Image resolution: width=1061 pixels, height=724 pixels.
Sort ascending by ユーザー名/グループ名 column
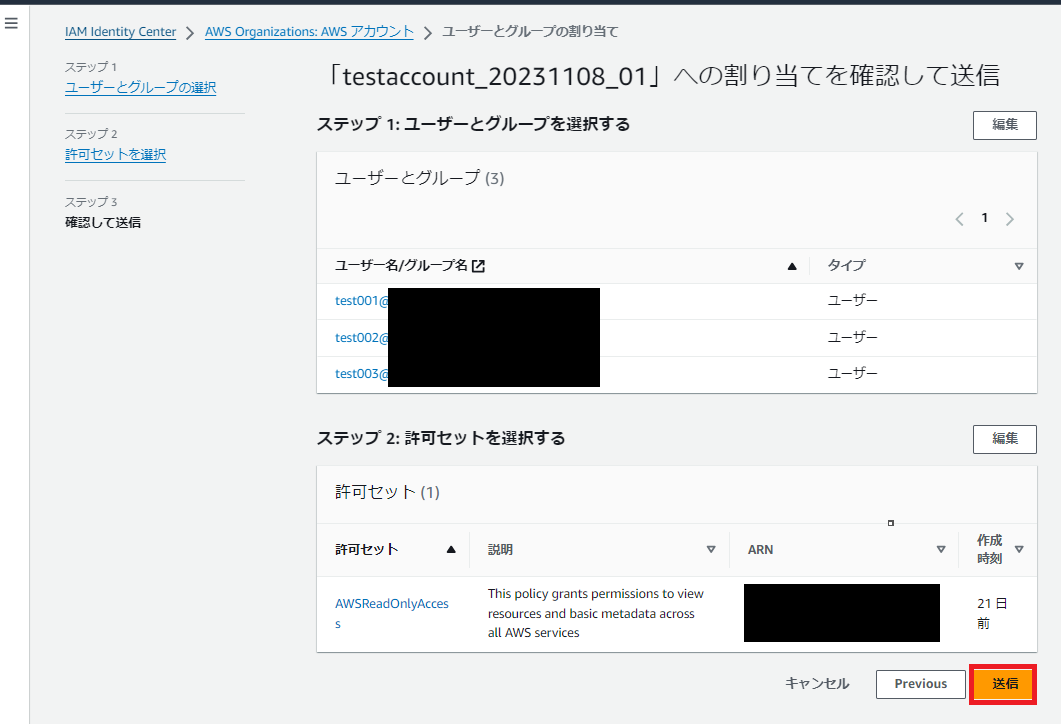[x=792, y=266]
